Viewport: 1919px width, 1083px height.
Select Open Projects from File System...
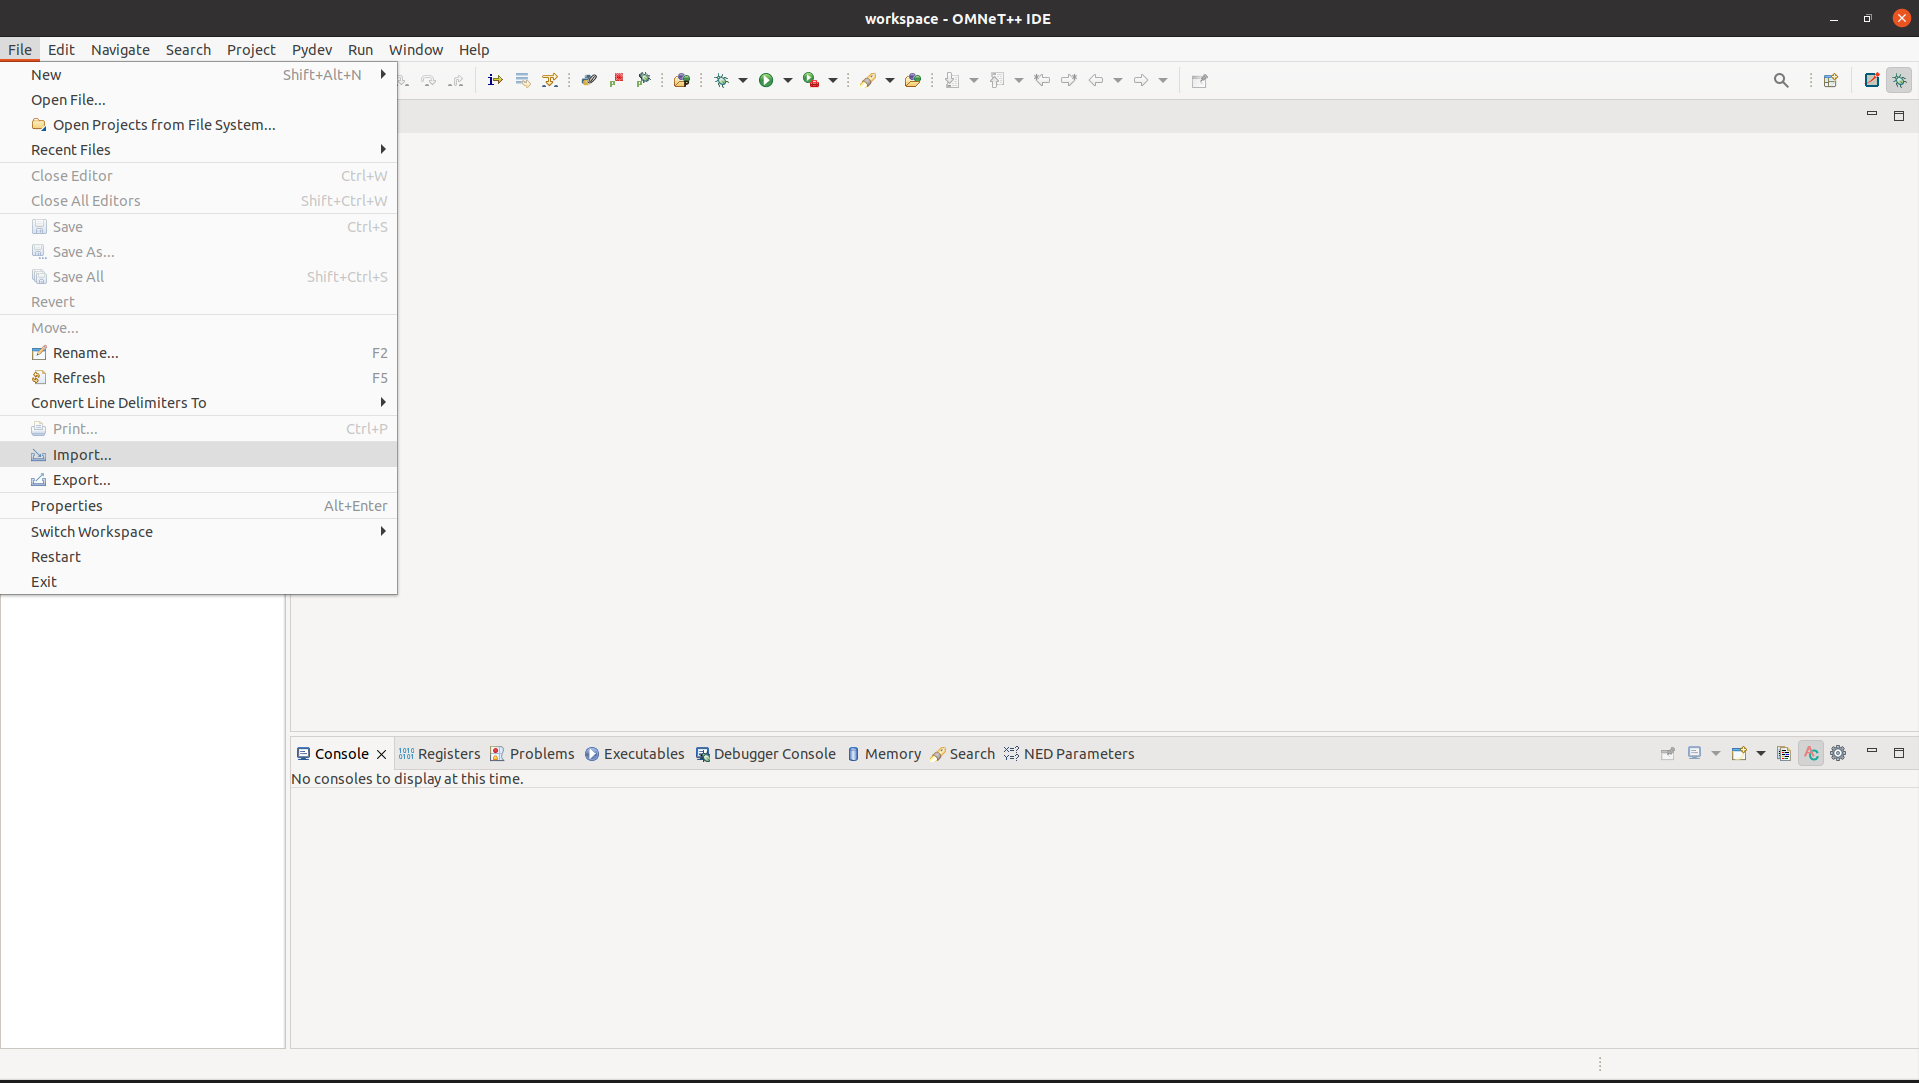tap(199, 125)
